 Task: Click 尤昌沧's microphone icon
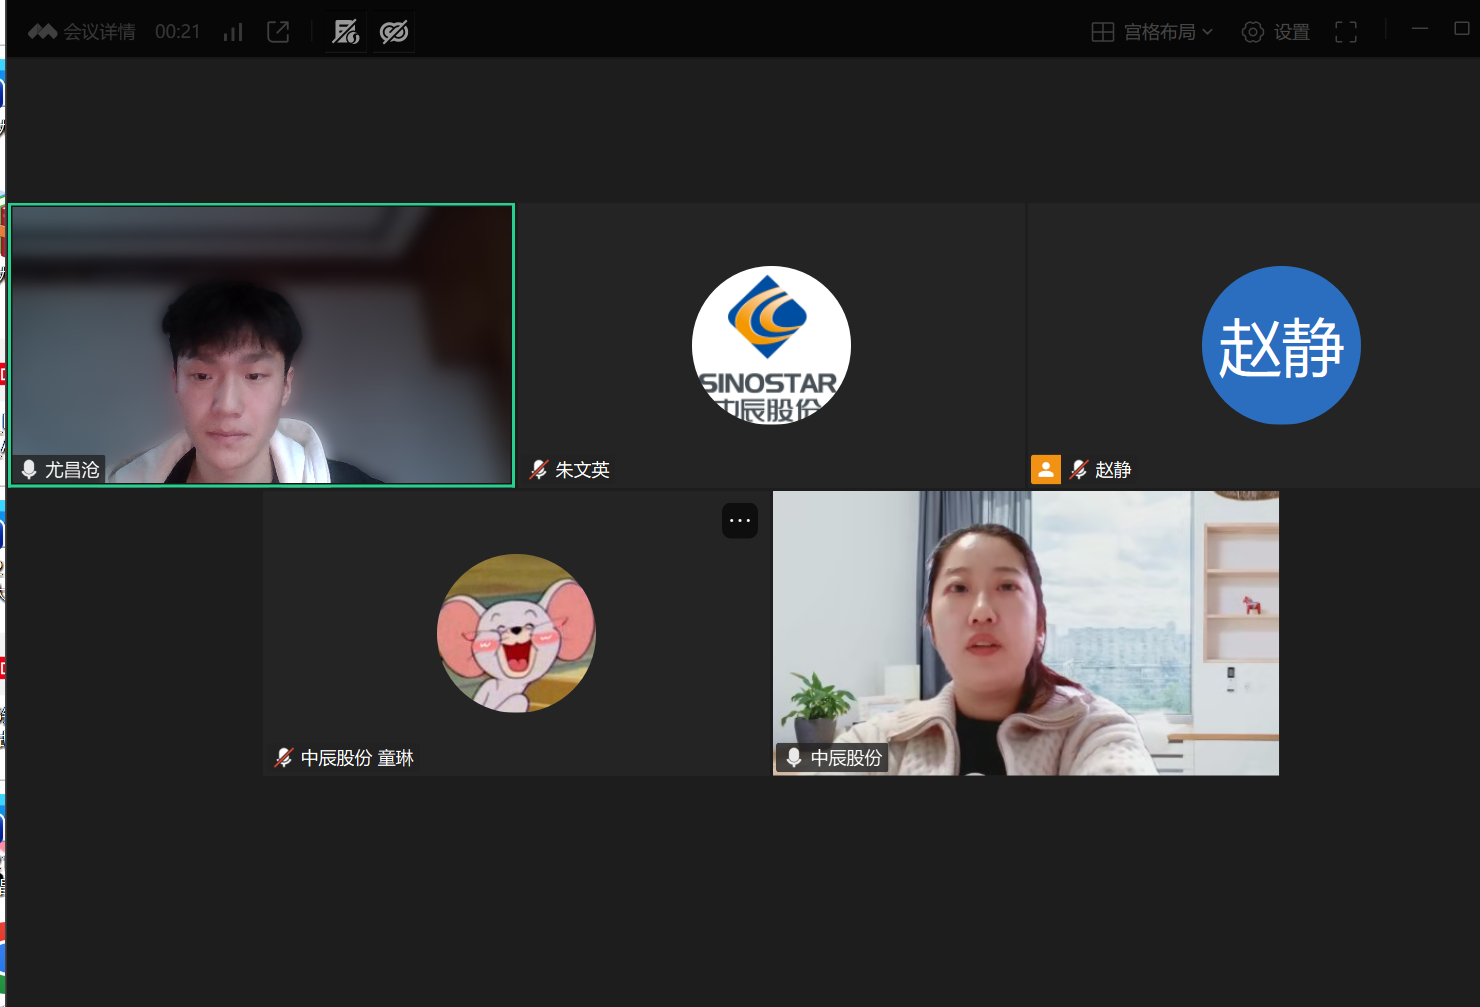(29, 469)
